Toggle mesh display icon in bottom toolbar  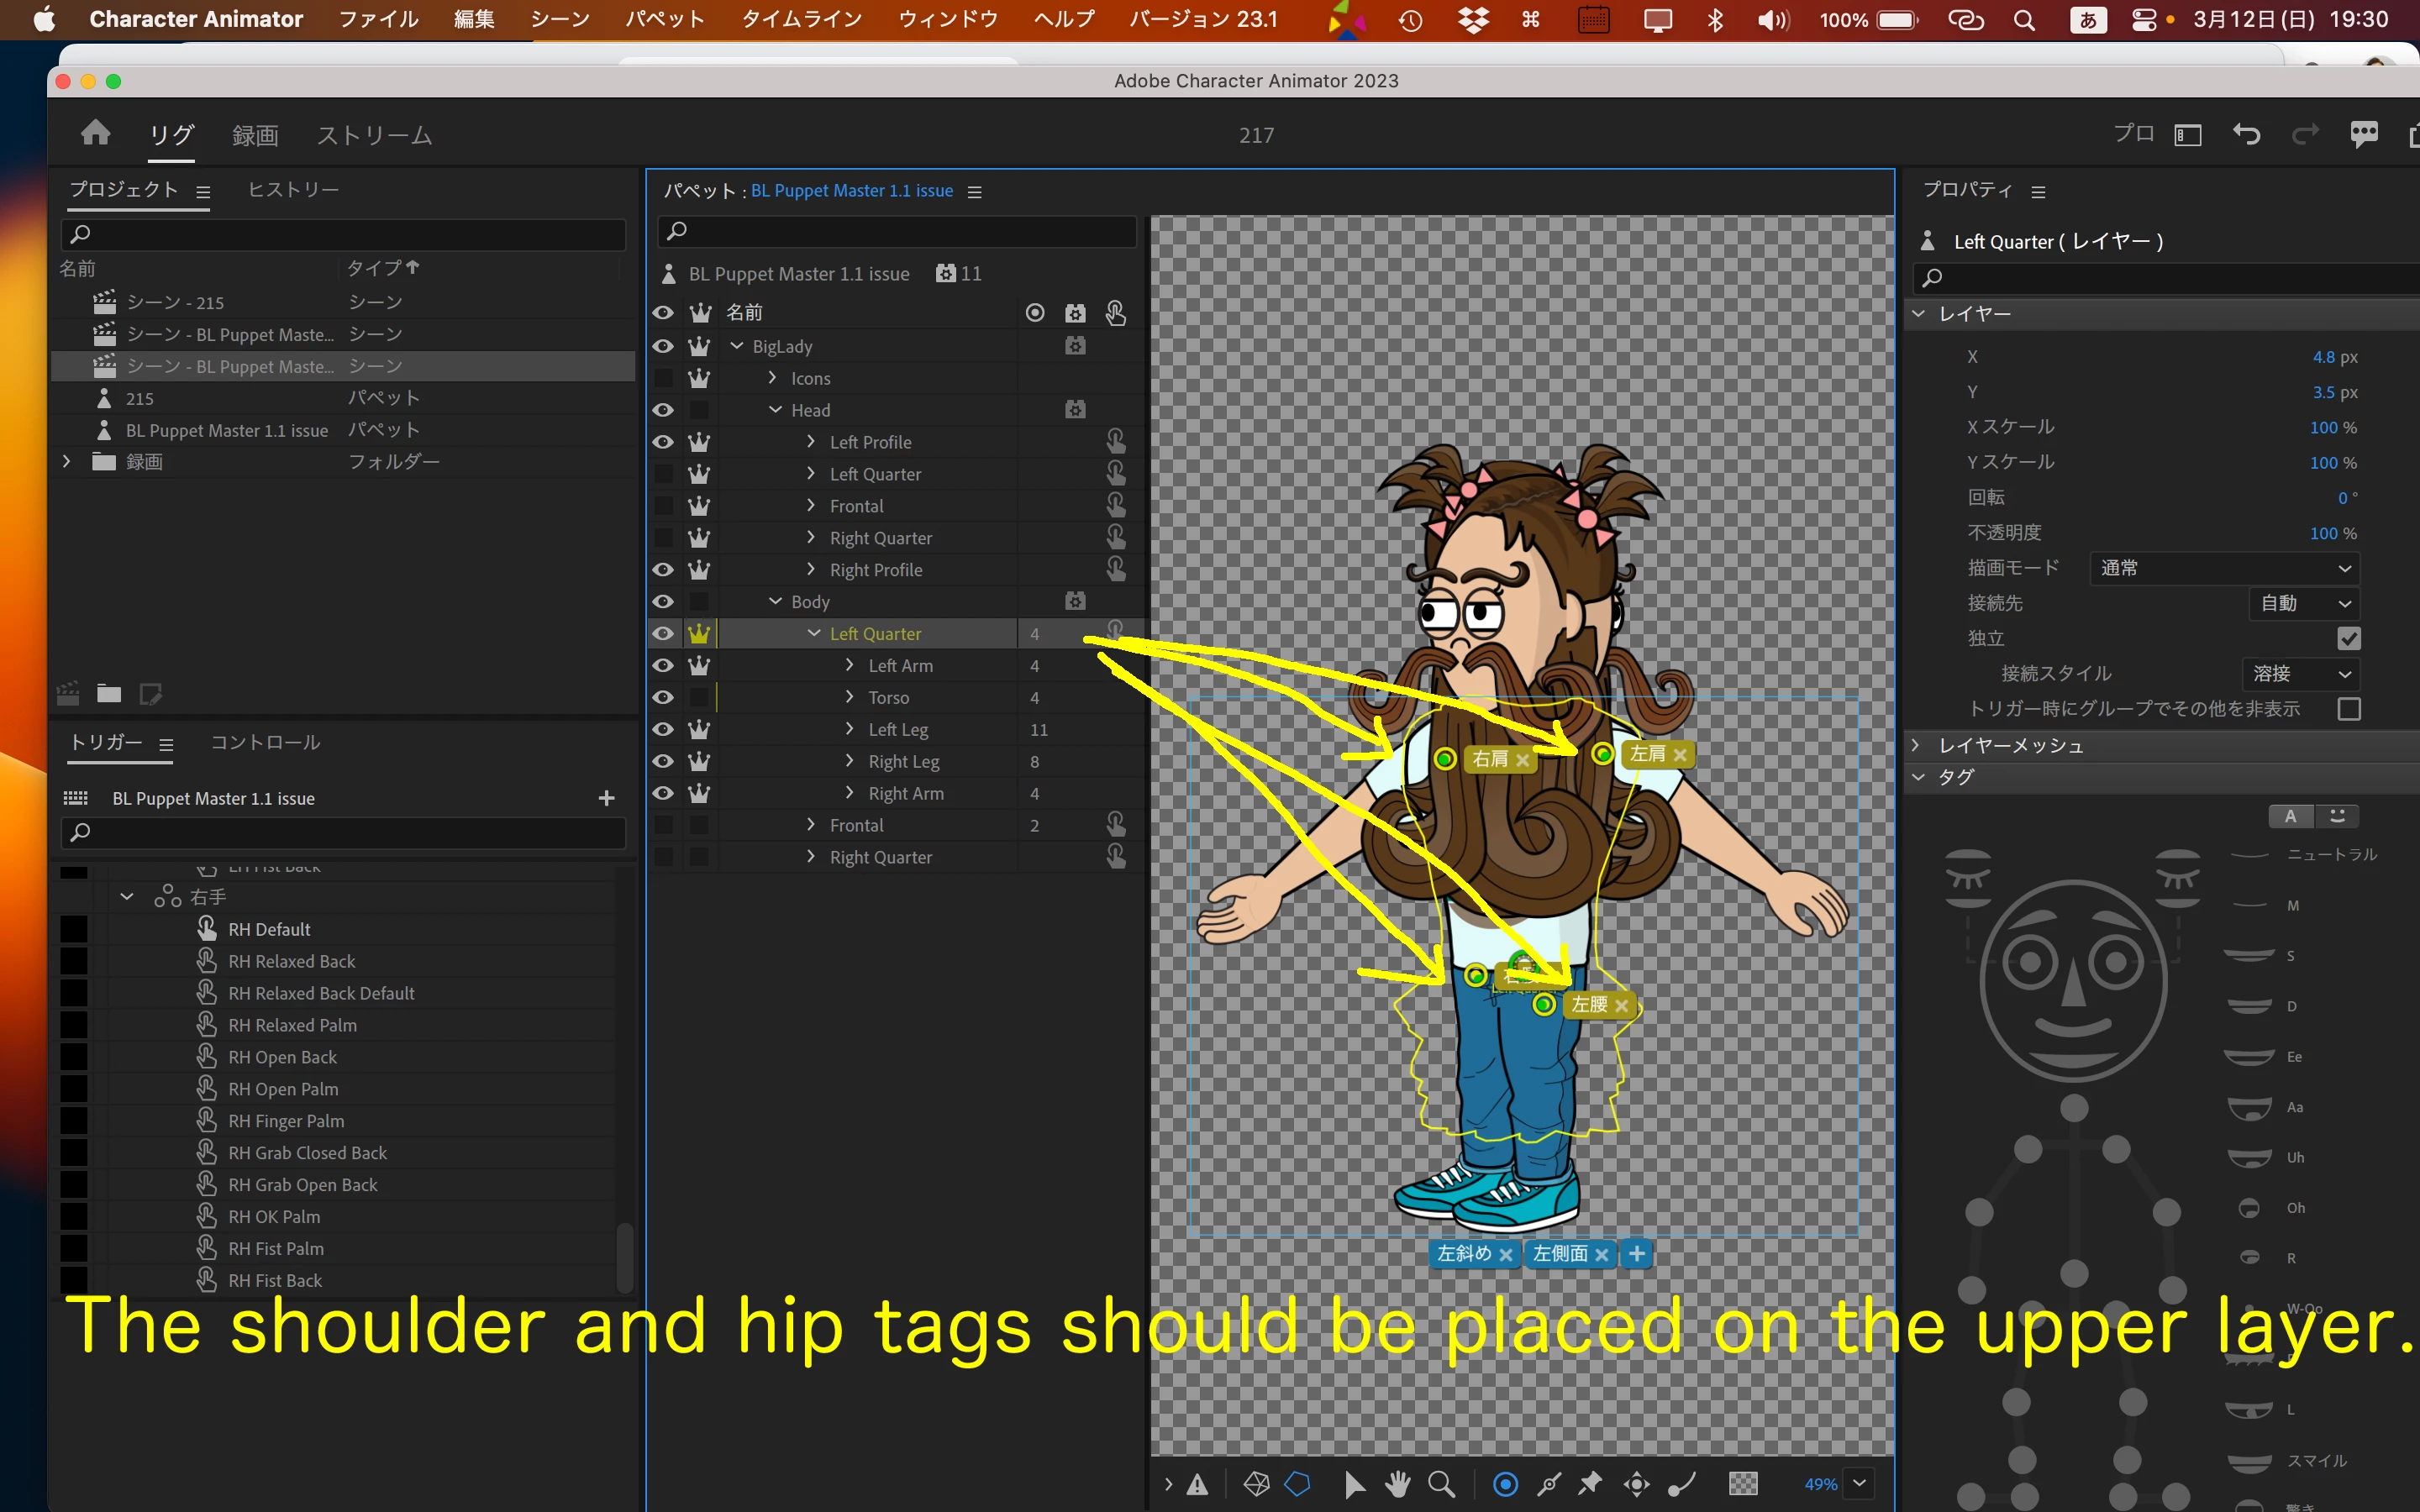click(1256, 1484)
